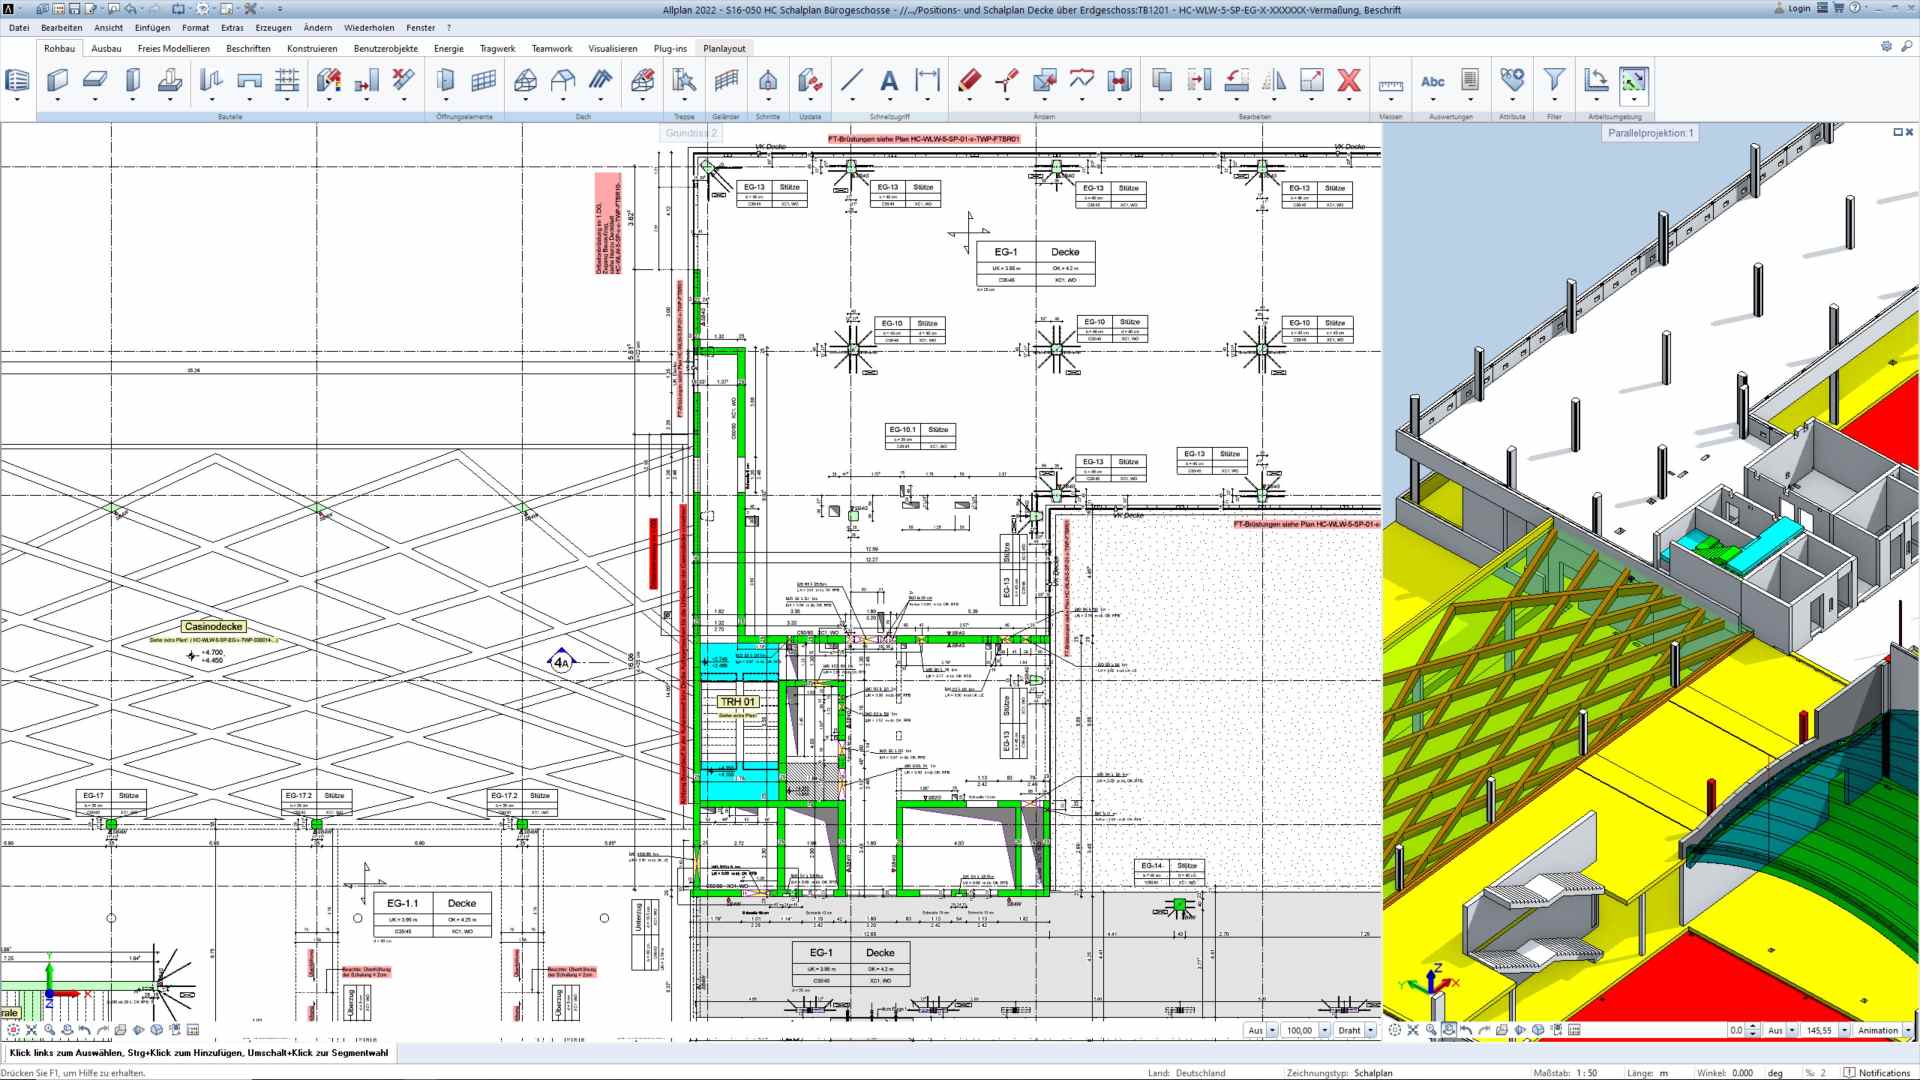Toggle navigation mode in 3D viewport toolbar
Screen dimensions: 1920x1080
[1448, 1030]
